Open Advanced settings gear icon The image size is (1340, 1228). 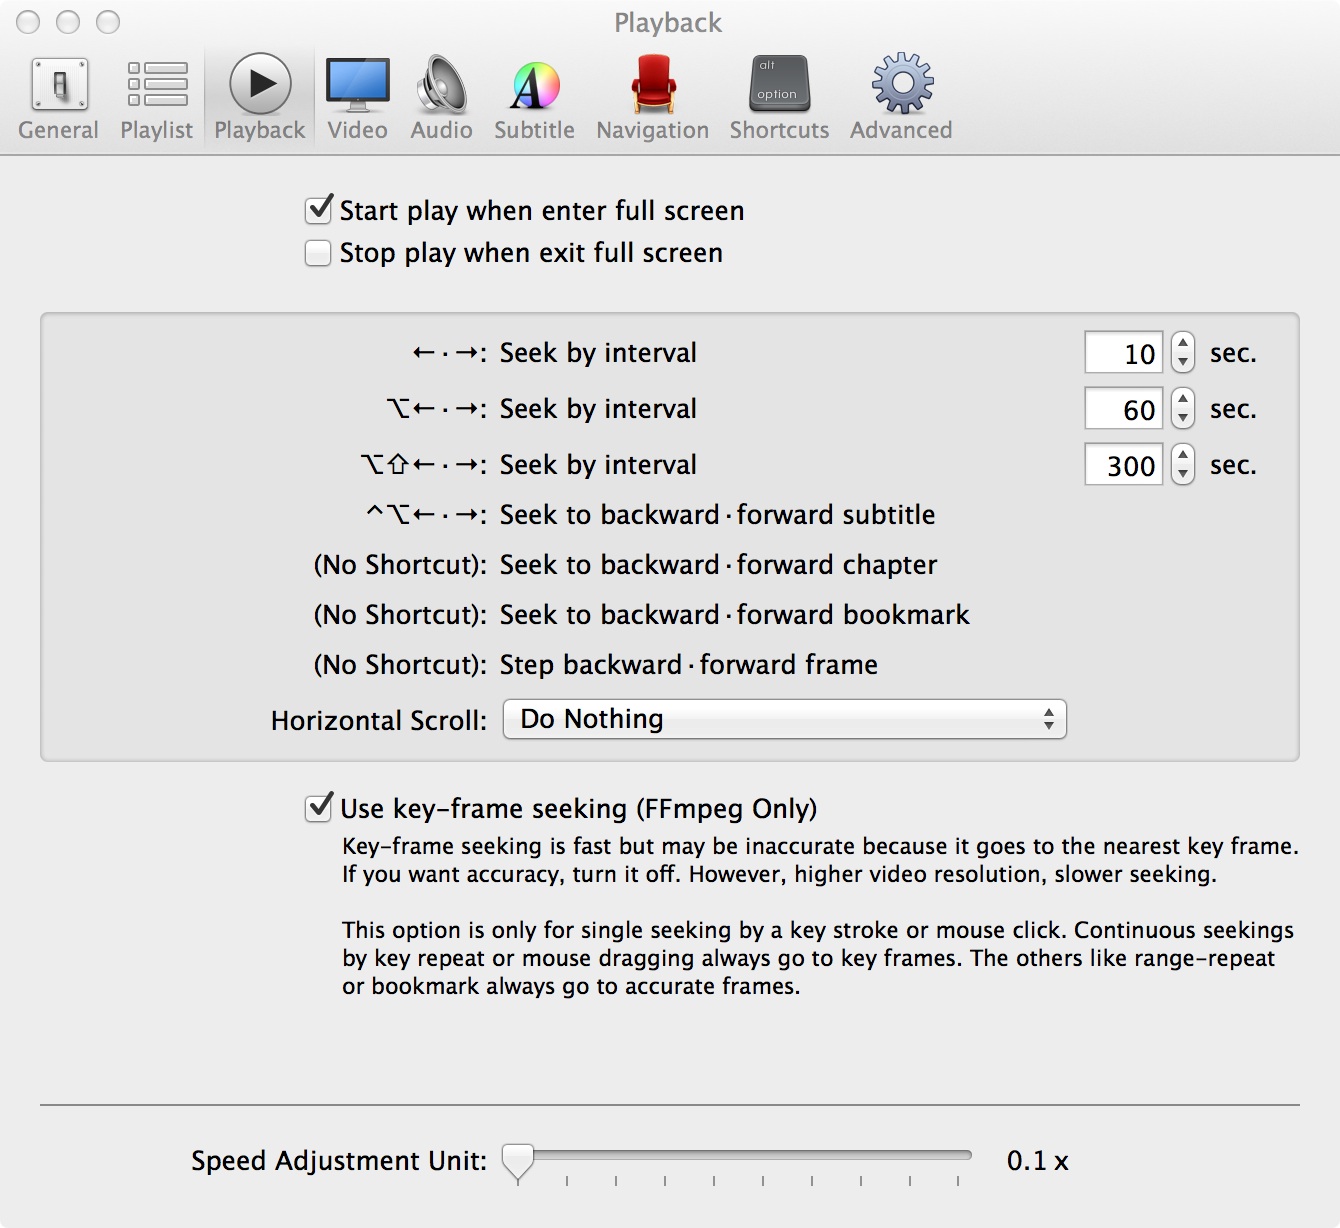tap(901, 98)
